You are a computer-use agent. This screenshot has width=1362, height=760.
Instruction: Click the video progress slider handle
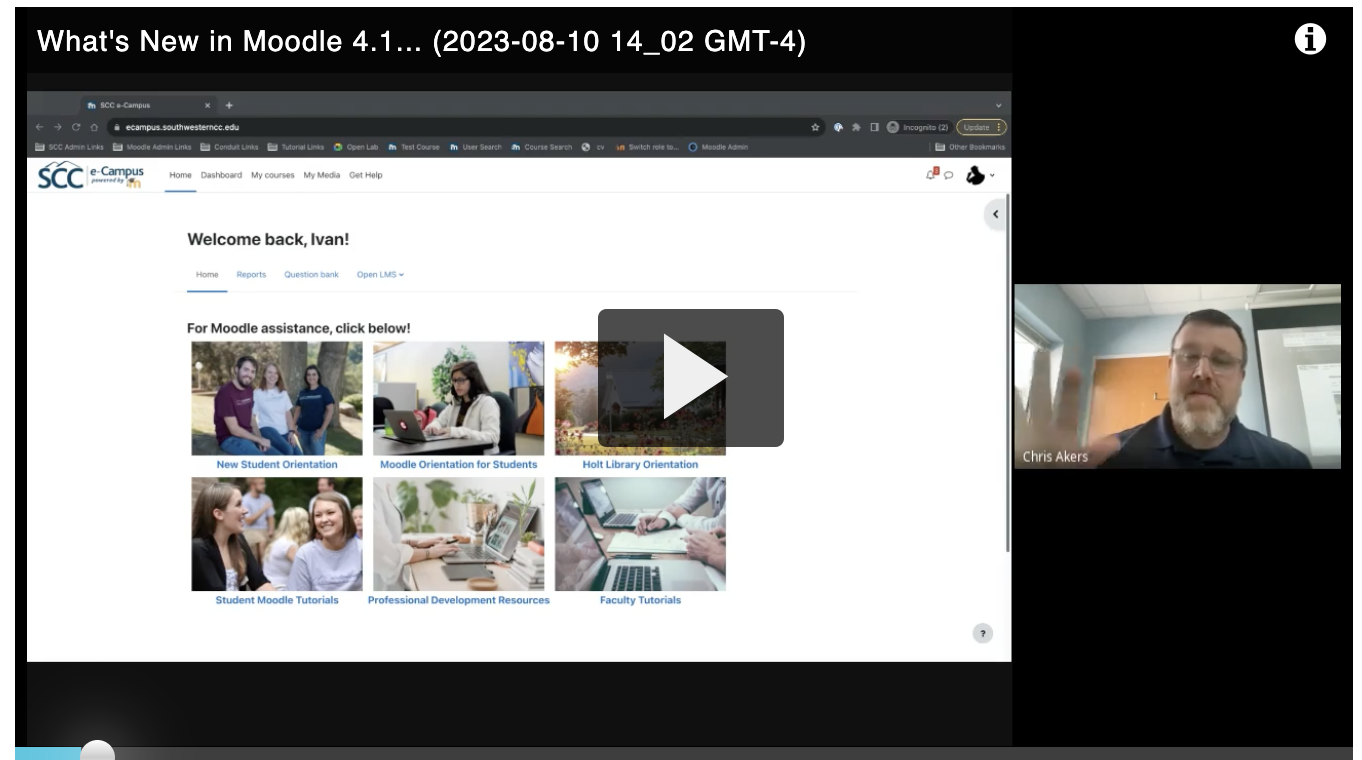[x=97, y=751]
